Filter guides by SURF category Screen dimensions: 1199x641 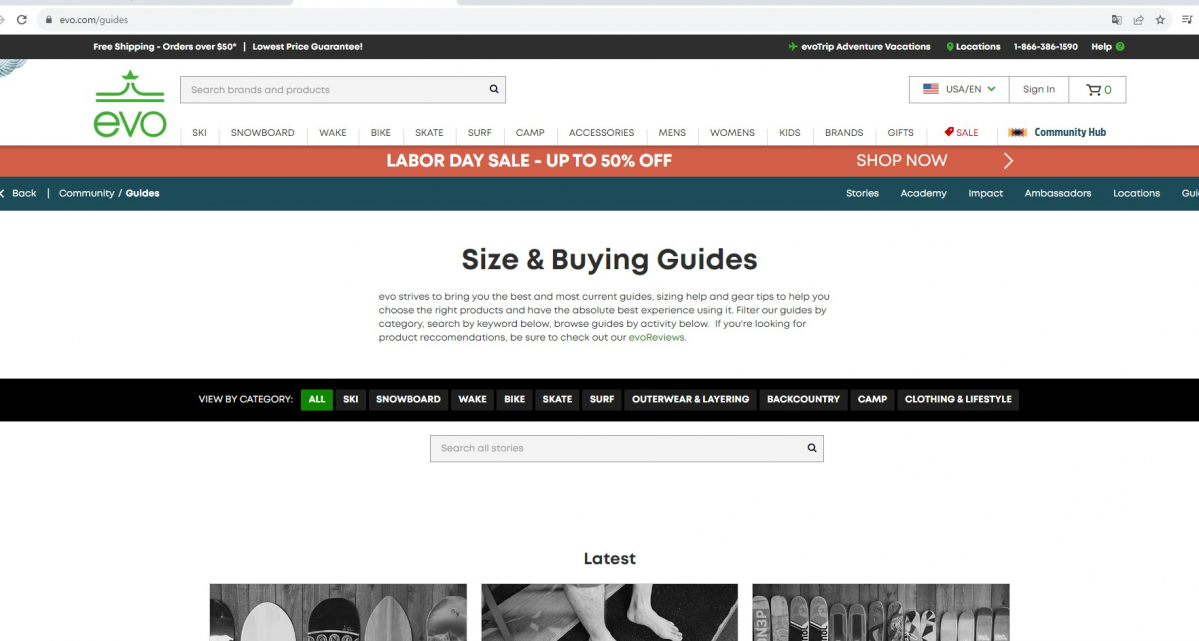[602, 399]
